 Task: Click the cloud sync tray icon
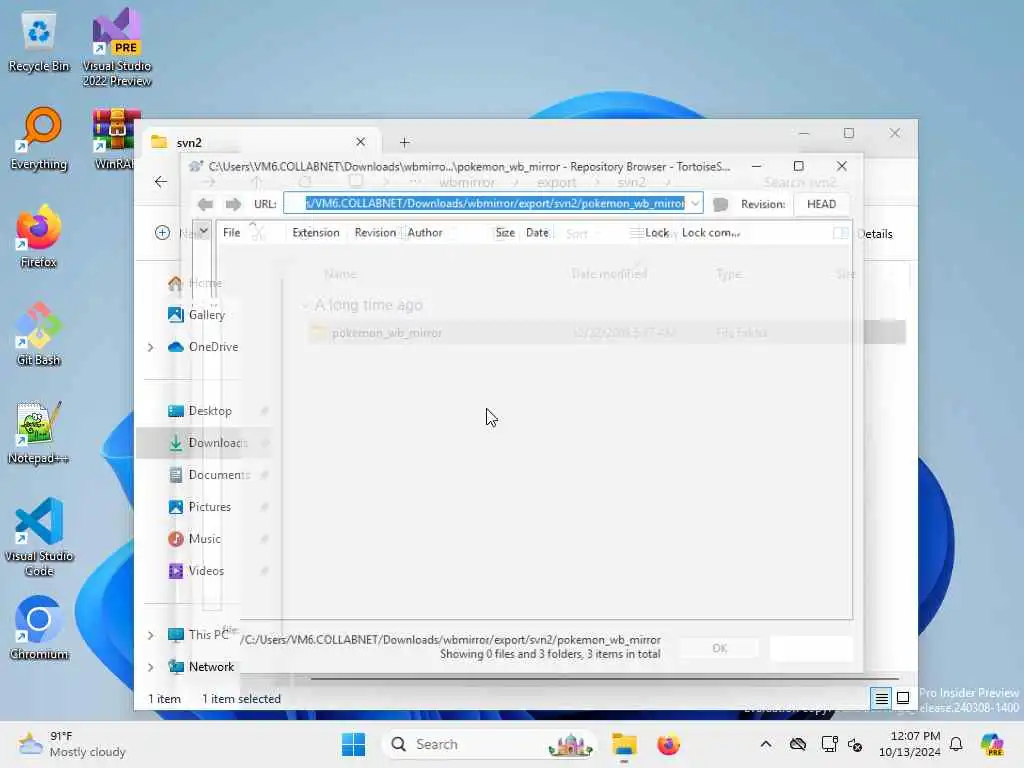click(x=798, y=744)
